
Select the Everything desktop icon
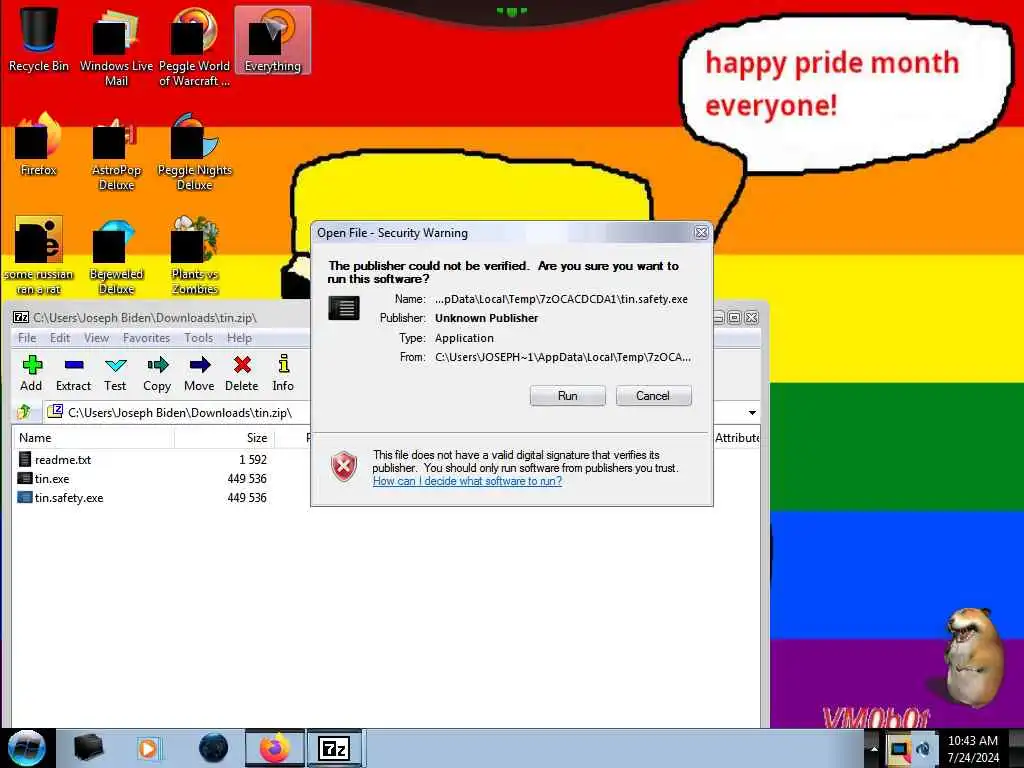[x=272, y=40]
